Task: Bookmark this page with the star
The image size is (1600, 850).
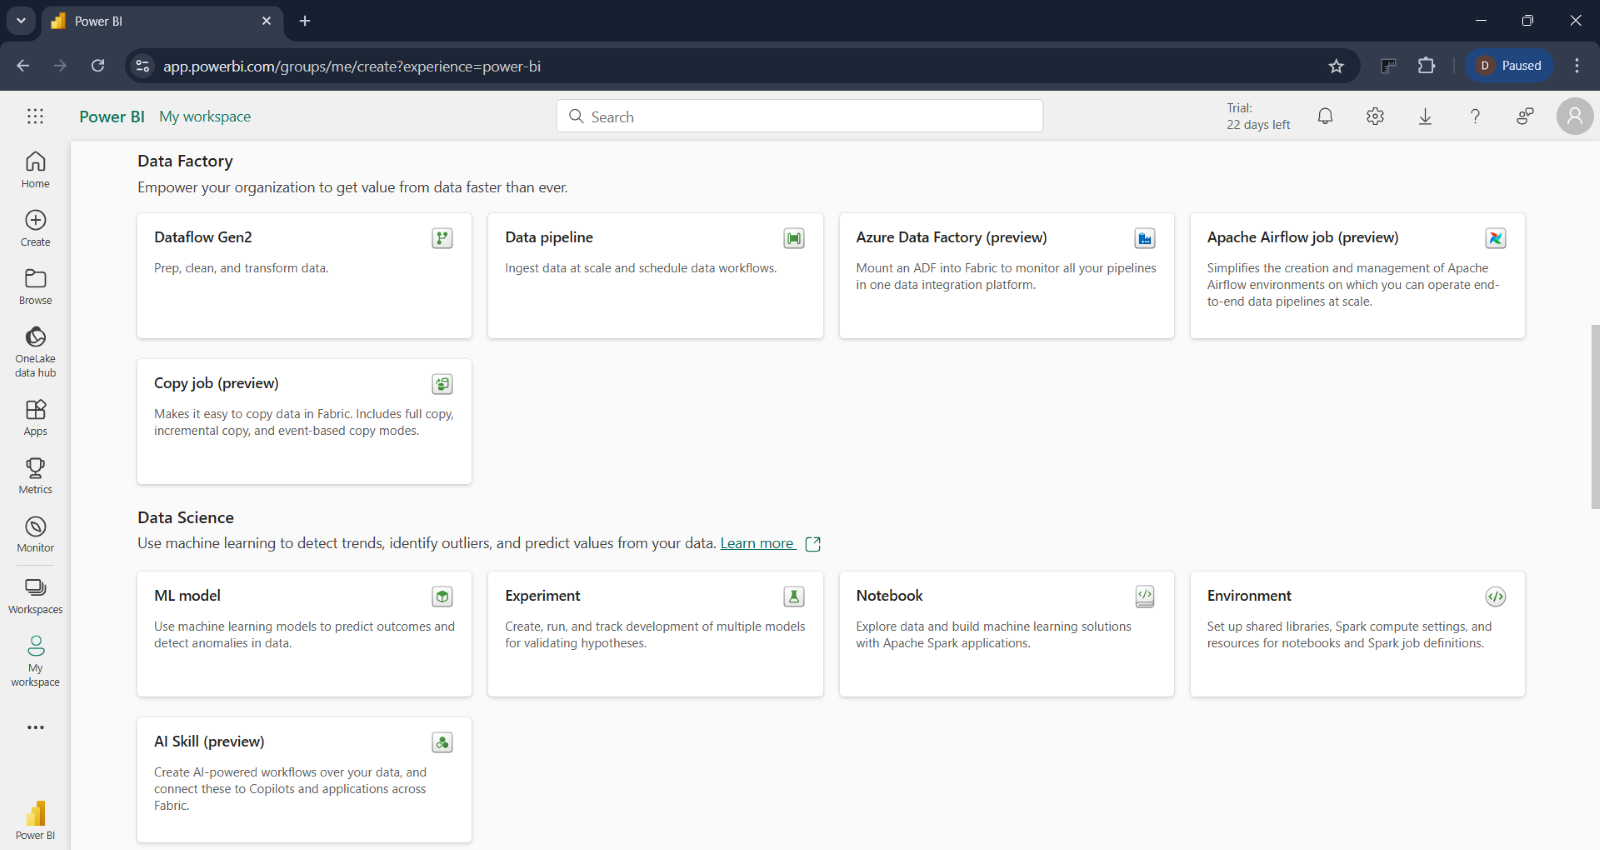Action: (x=1336, y=66)
